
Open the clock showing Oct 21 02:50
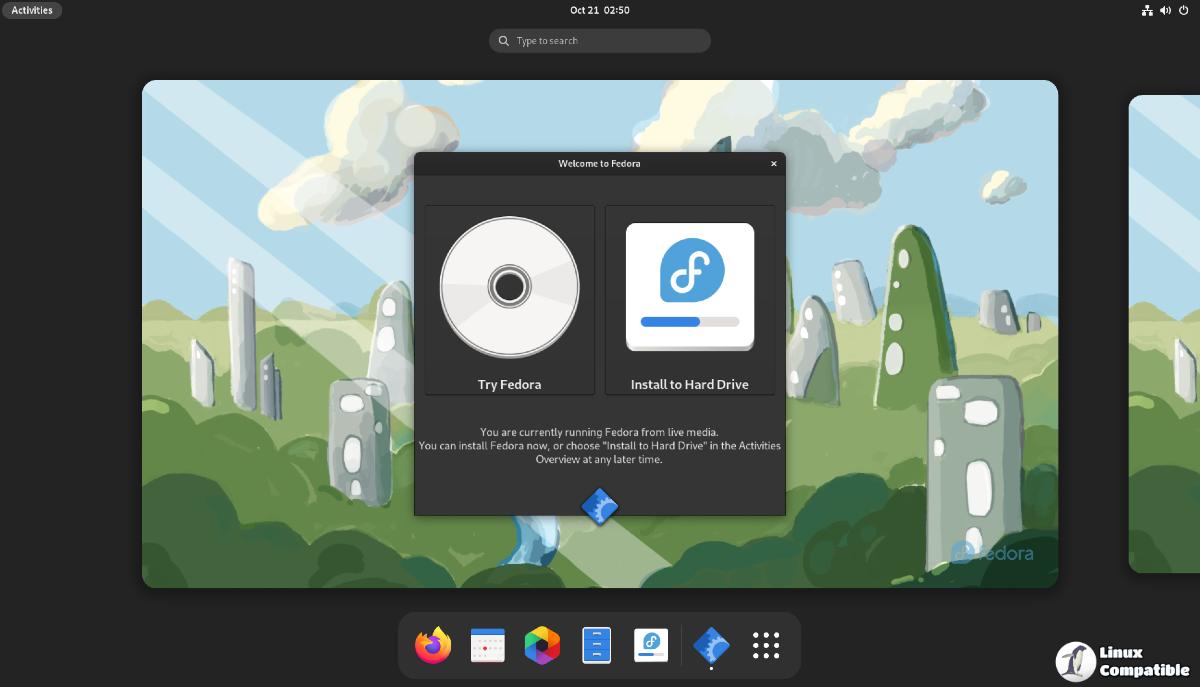pos(600,10)
